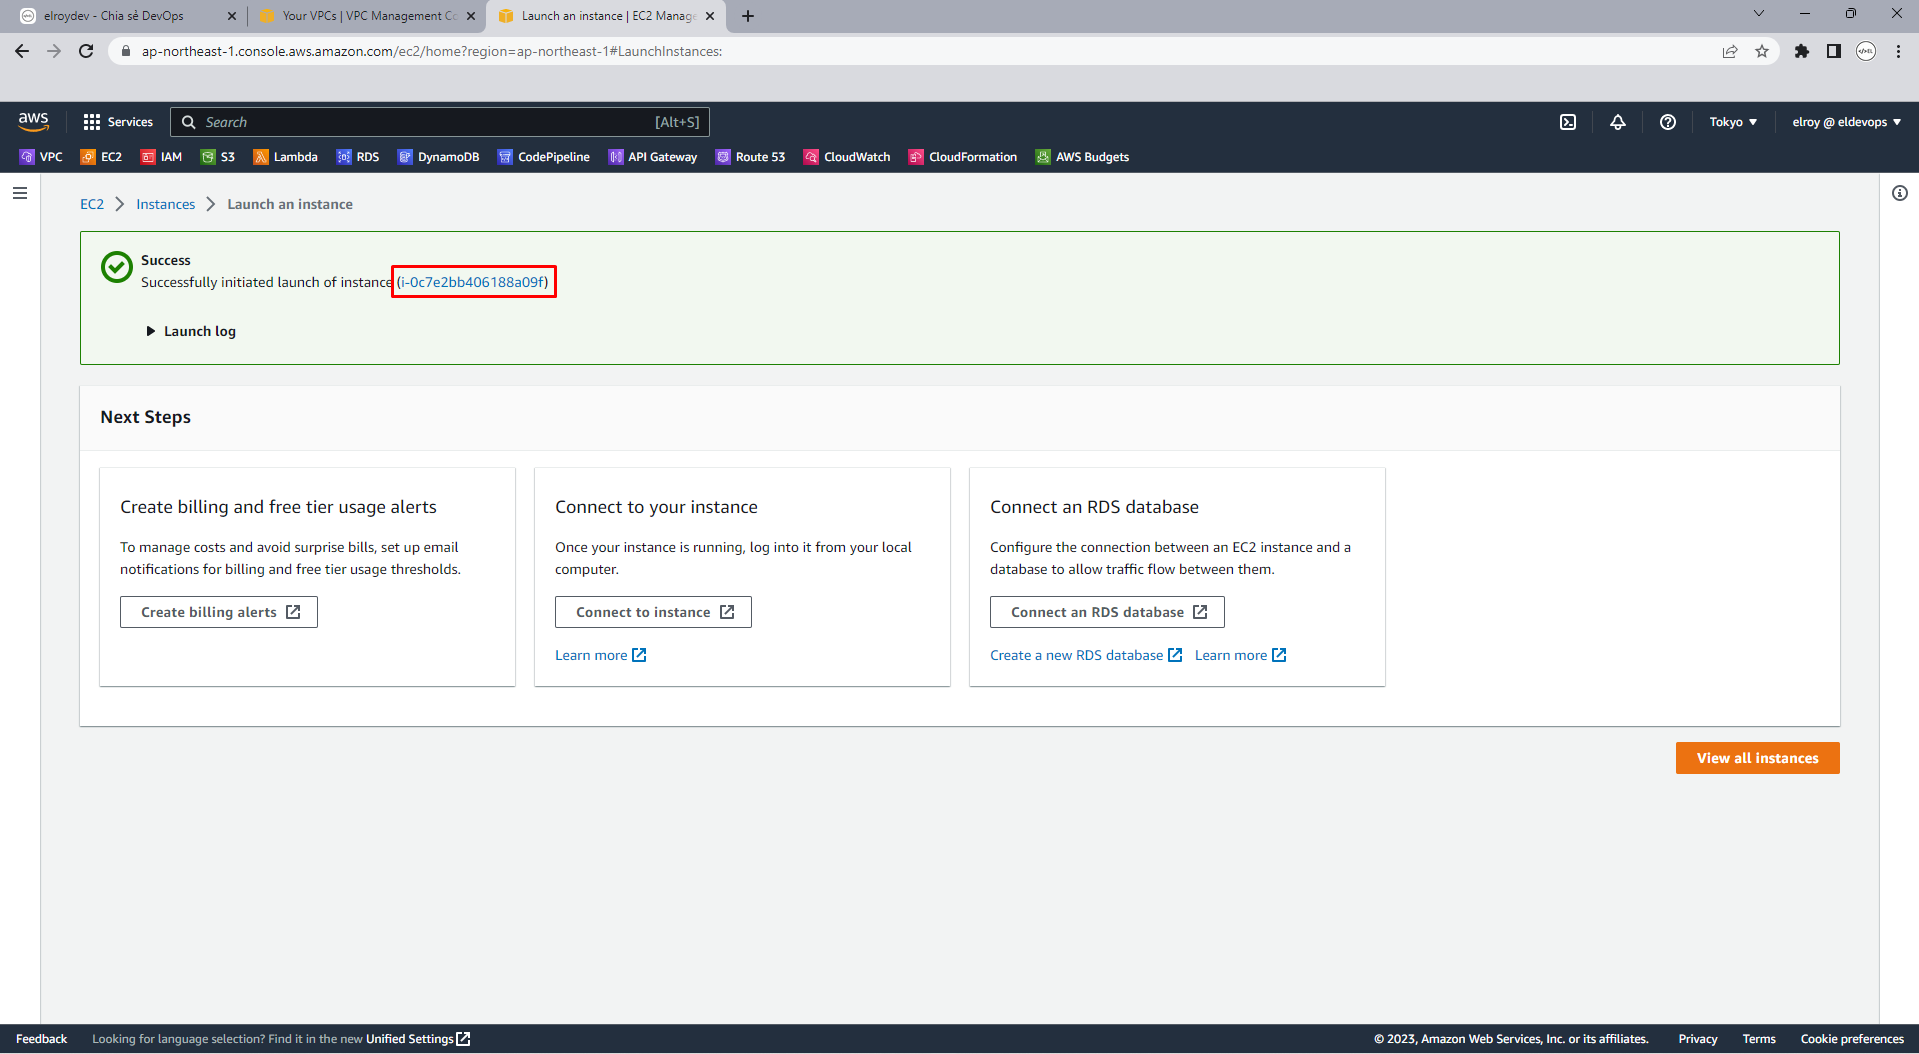Open RDS shortcut in favorites bar
This screenshot has height=1054, width=1919.
pyautogui.click(x=358, y=157)
